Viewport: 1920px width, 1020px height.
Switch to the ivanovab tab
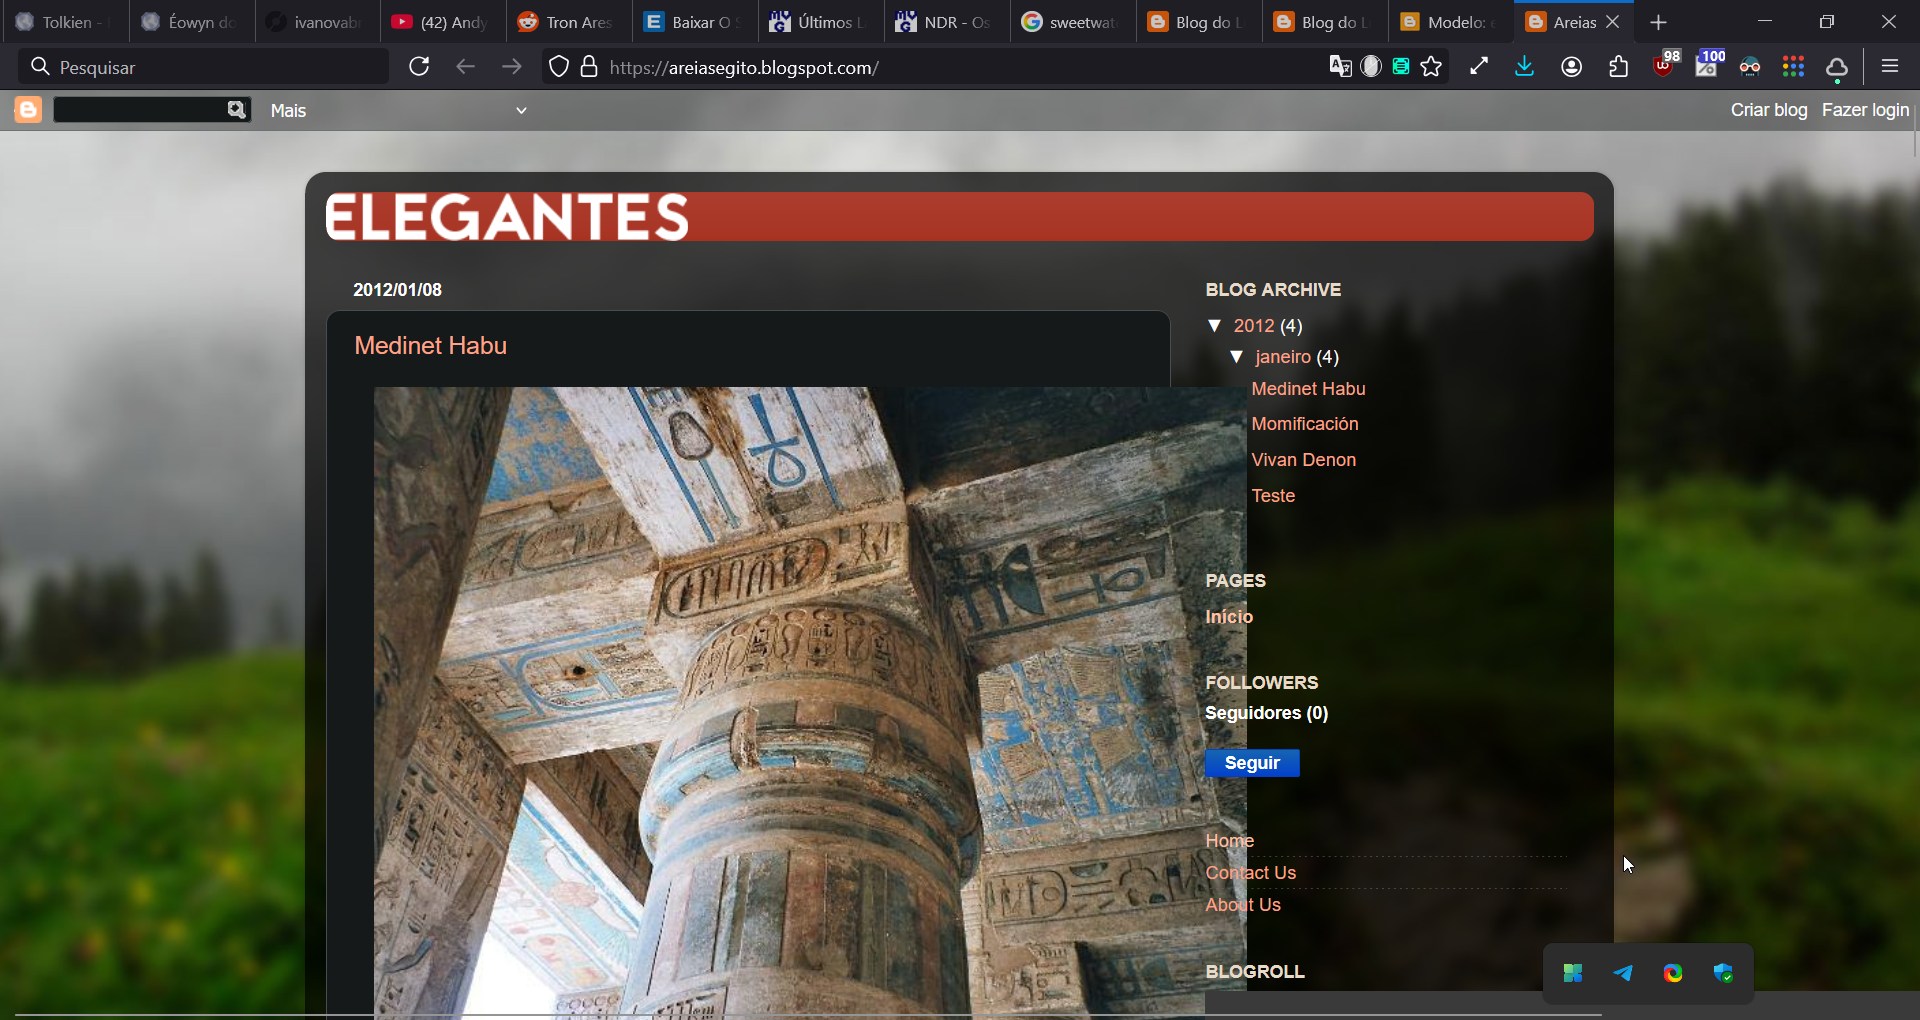(316, 22)
